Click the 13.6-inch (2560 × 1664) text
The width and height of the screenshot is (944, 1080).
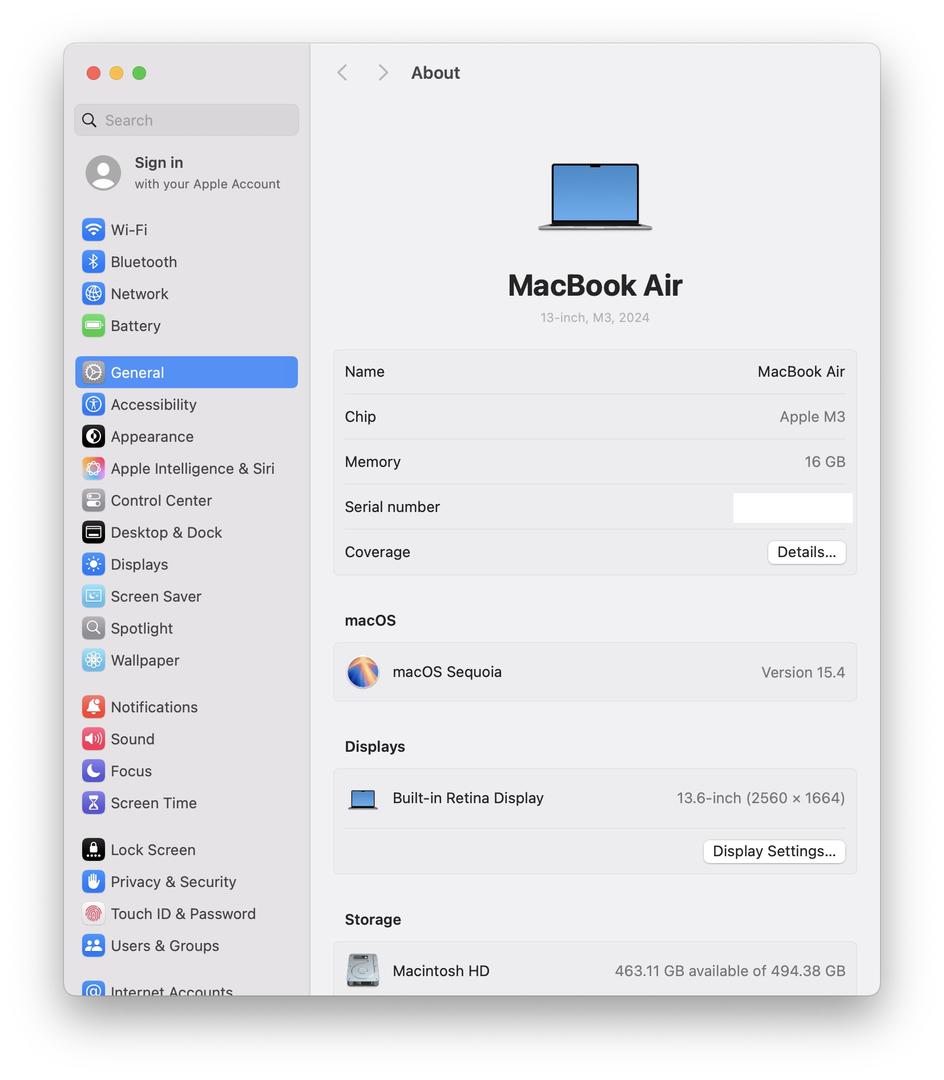pos(760,798)
